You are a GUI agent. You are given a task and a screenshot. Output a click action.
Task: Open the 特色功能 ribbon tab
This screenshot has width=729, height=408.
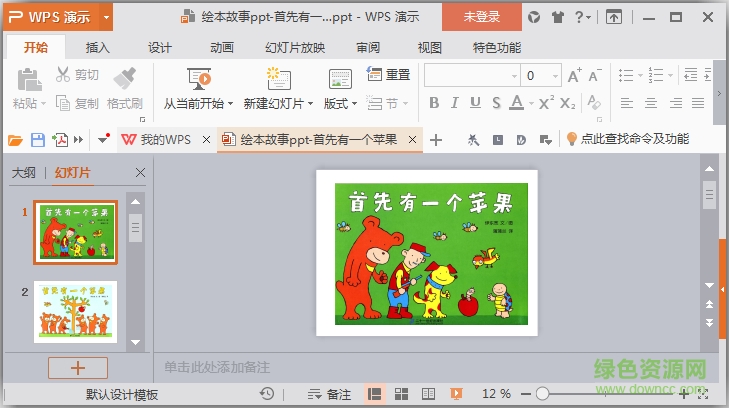point(497,47)
